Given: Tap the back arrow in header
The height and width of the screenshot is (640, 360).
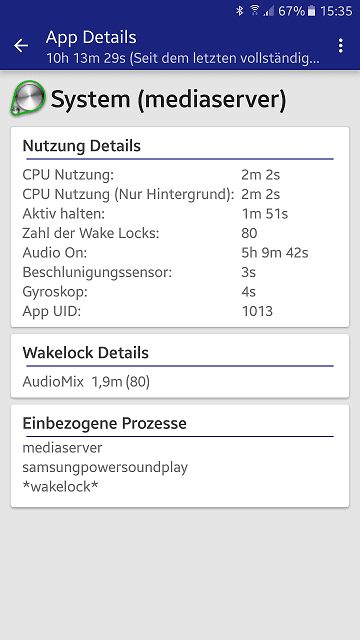Looking at the screenshot, I should [21, 46].
